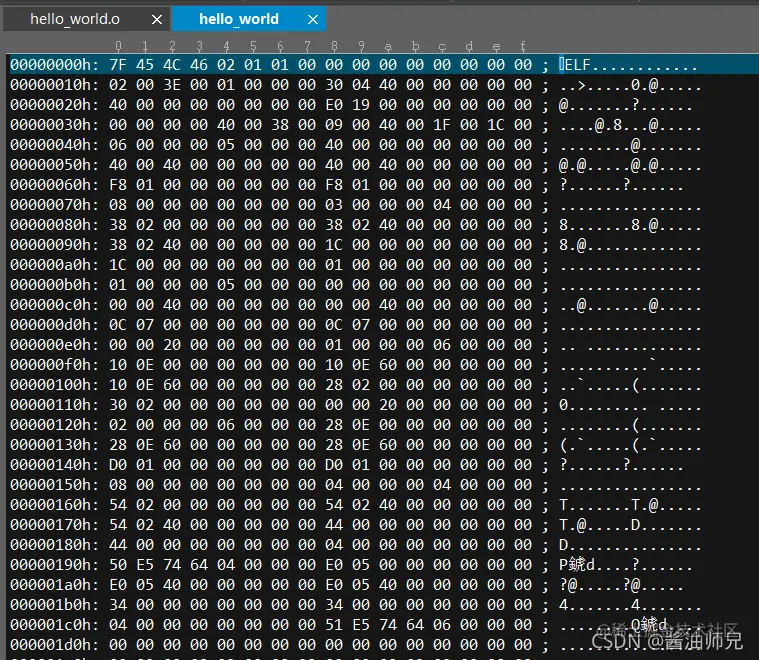Click address 000001a0h
This screenshot has width=759, height=660.
pos(54,585)
